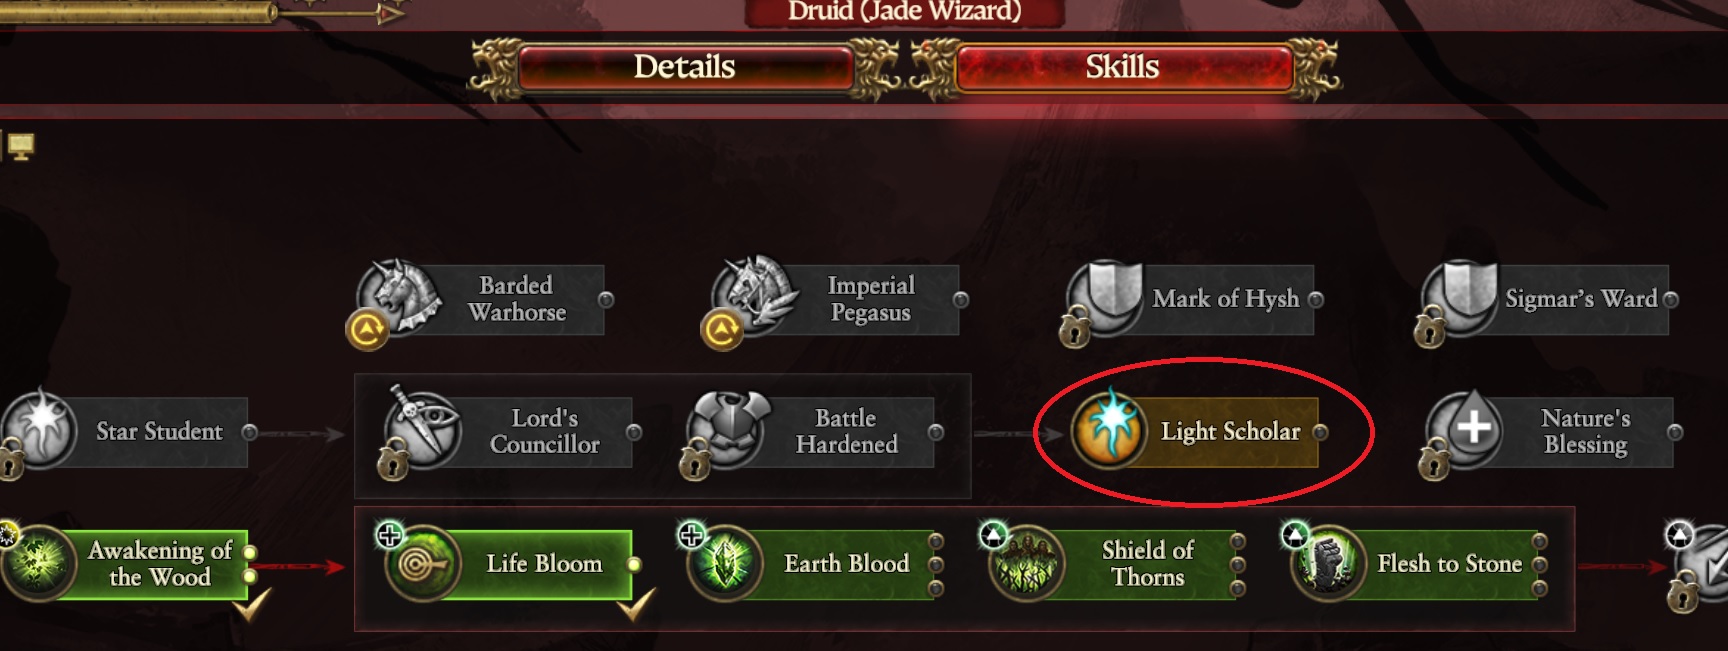Click the Imperial Pegasus mount icon

coord(755,297)
